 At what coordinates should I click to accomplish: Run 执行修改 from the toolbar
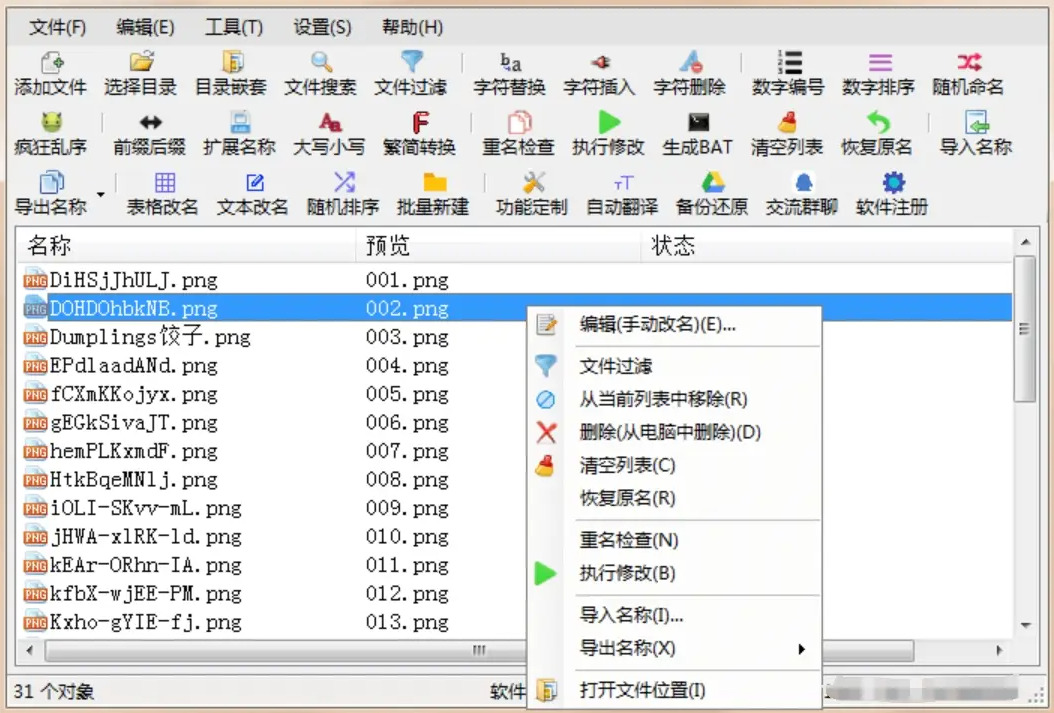click(x=608, y=122)
